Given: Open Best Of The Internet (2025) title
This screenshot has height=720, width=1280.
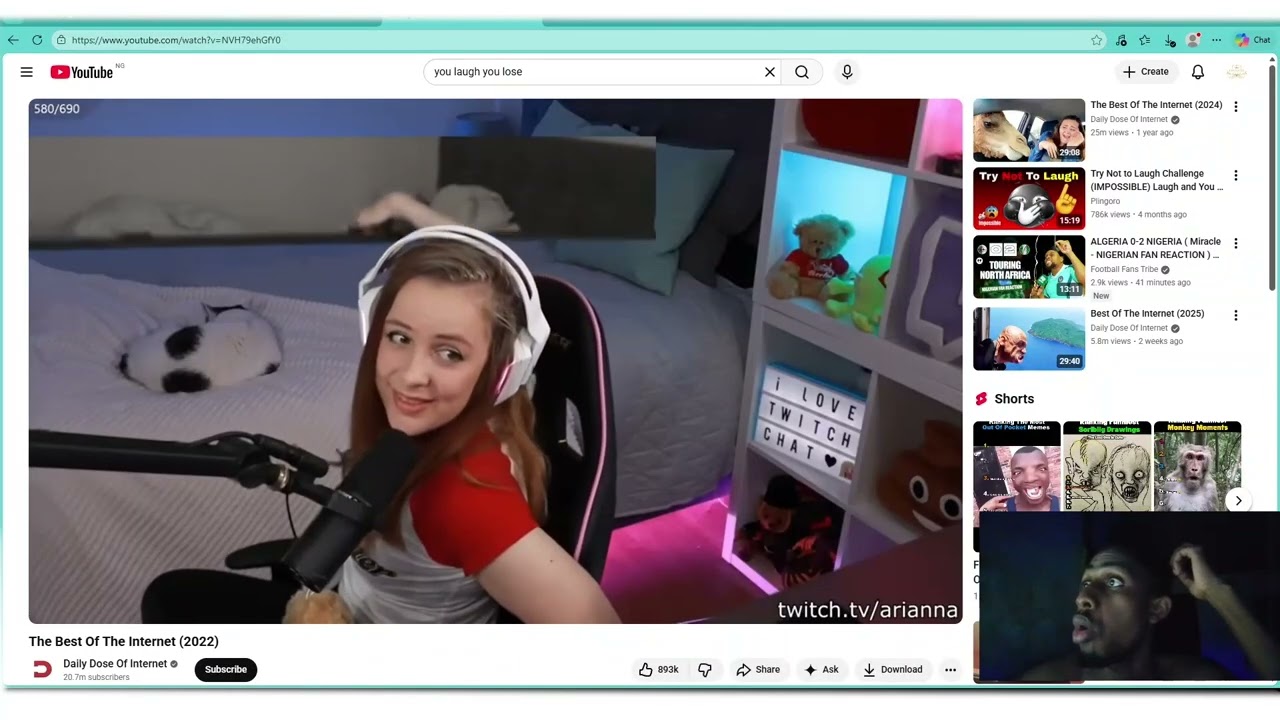Looking at the screenshot, I should tap(1147, 314).
